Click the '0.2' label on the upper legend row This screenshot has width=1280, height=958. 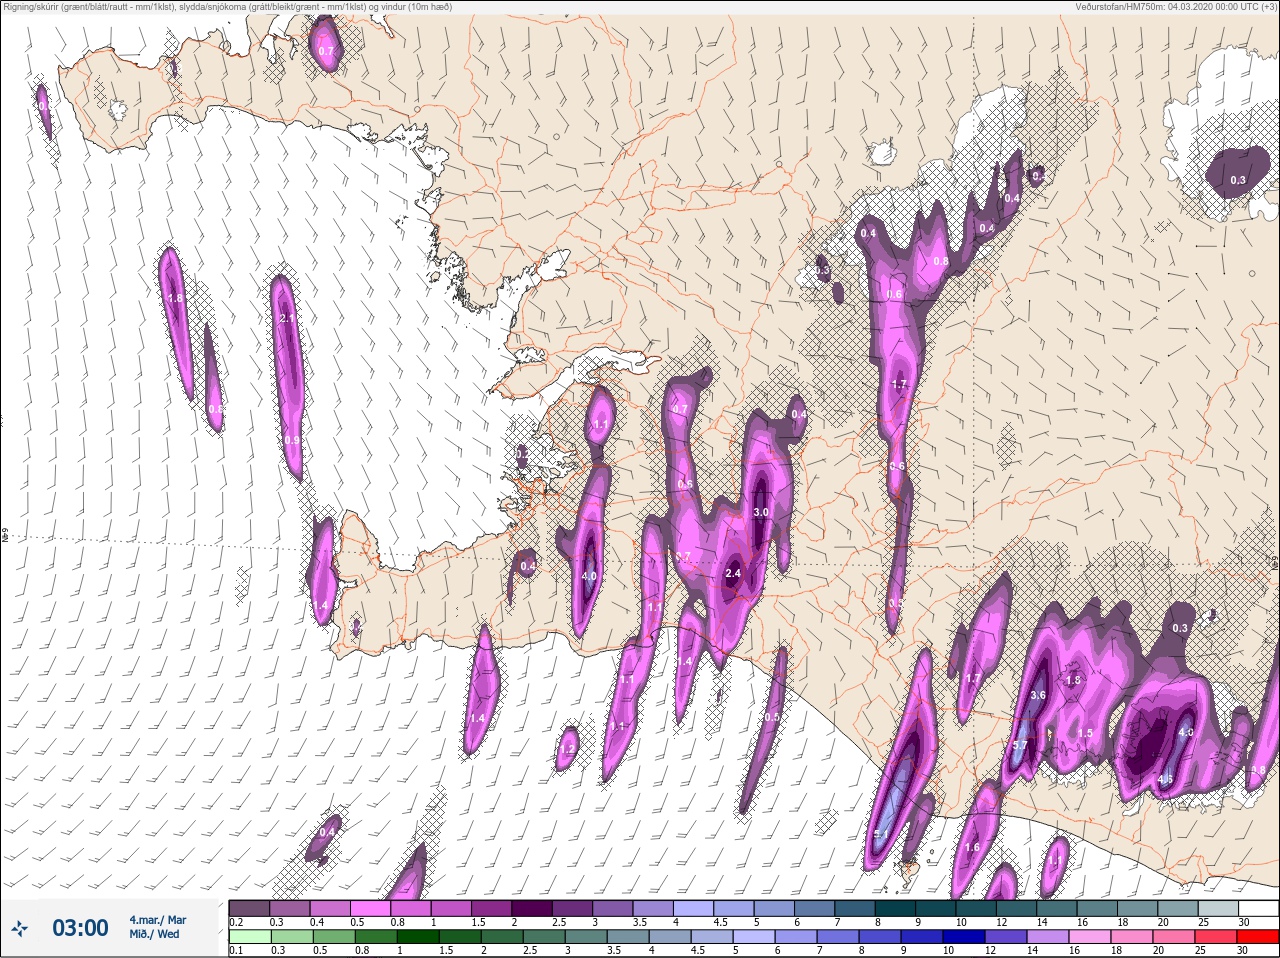point(236,922)
